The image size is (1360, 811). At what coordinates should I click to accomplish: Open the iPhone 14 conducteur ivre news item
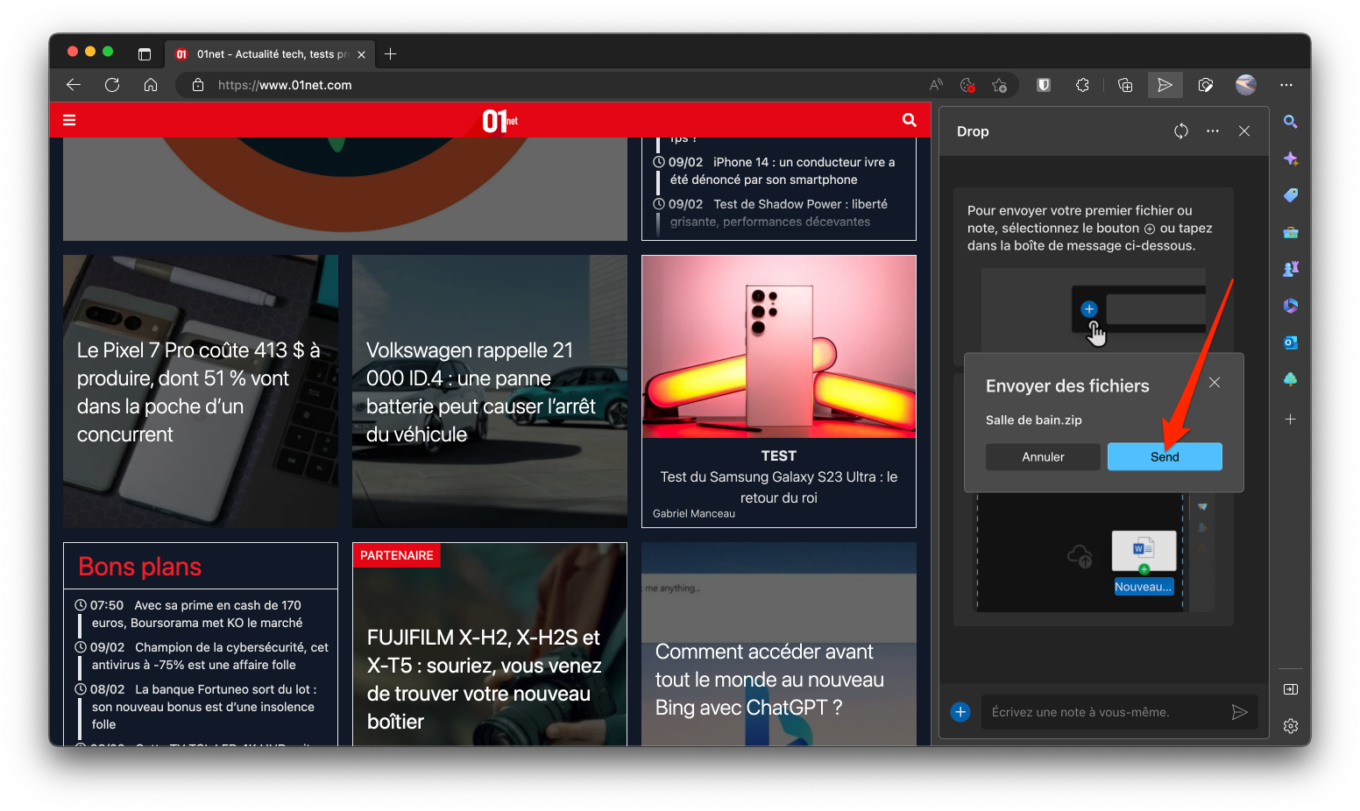pyautogui.click(x=783, y=171)
